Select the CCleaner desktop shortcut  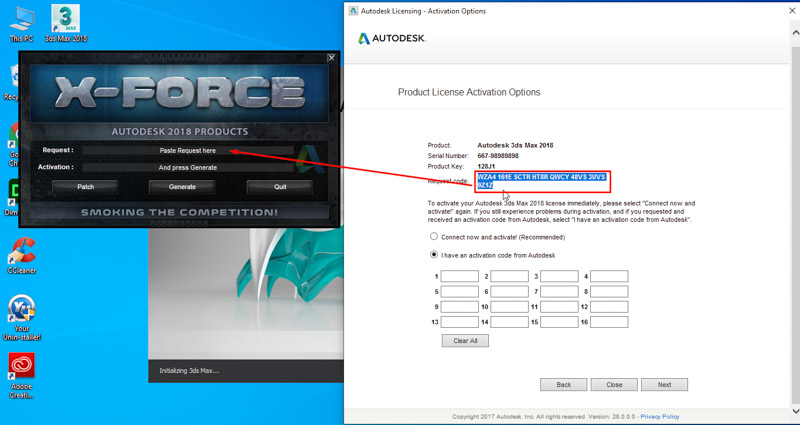pyautogui.click(x=21, y=256)
